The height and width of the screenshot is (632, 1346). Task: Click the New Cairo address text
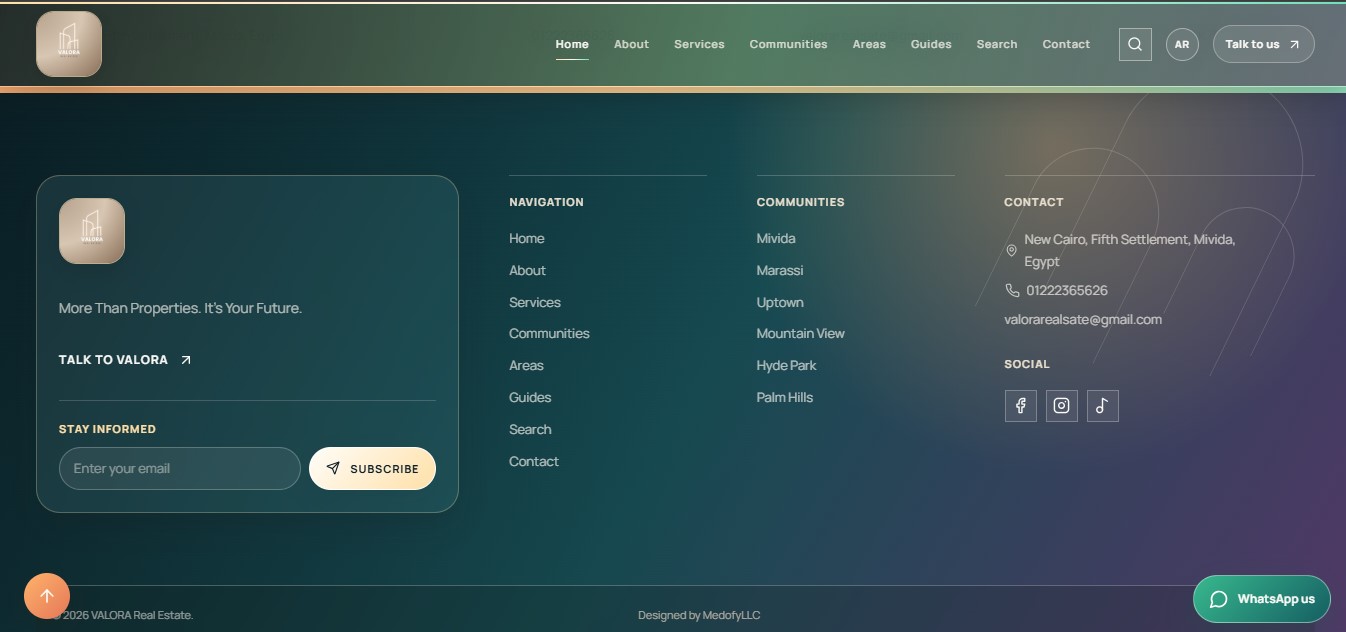coord(1130,250)
